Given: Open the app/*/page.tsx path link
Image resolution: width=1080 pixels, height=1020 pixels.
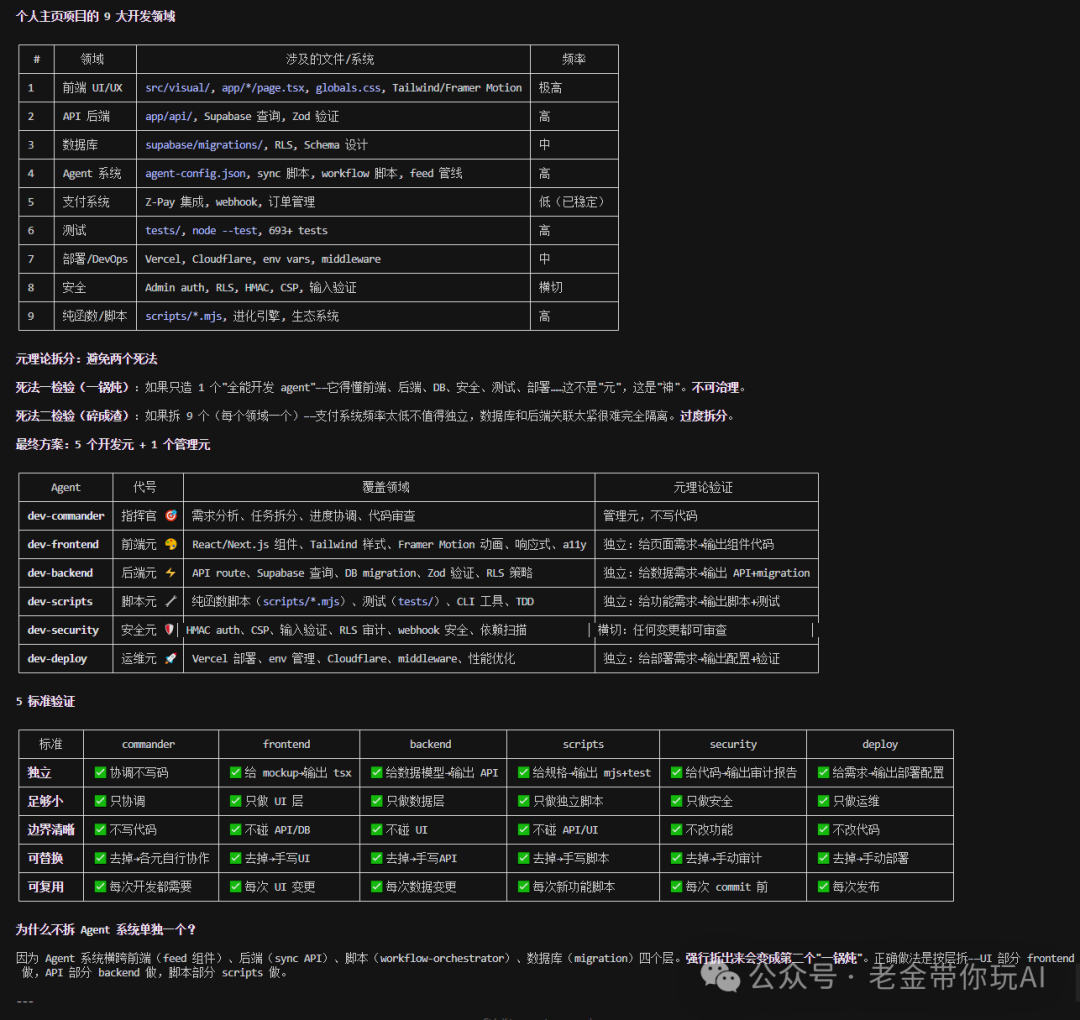Looking at the screenshot, I should [263, 87].
